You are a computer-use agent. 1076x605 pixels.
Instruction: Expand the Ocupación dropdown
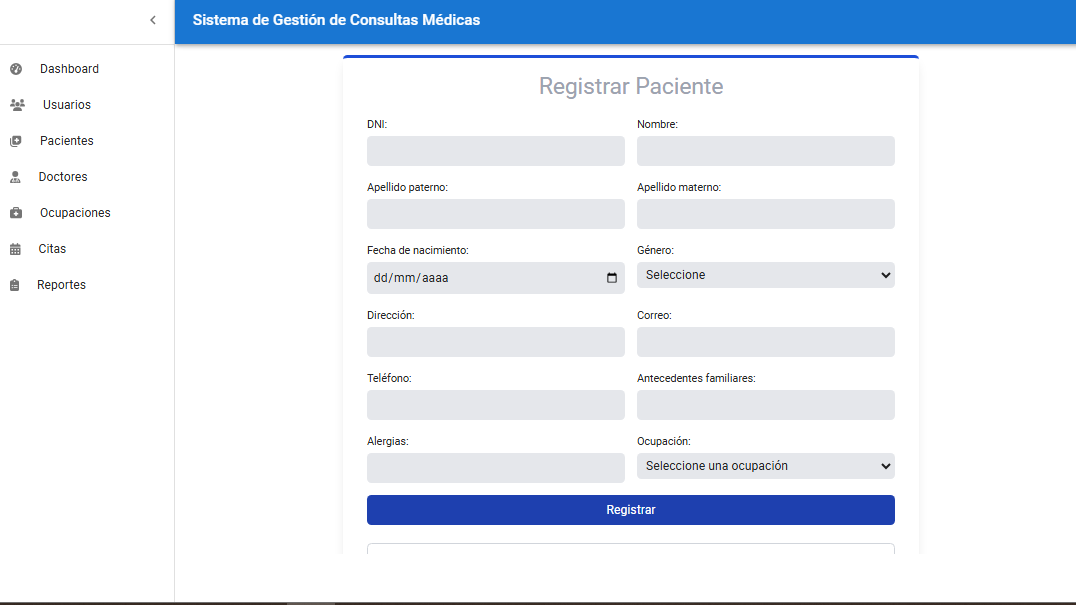(x=765, y=466)
